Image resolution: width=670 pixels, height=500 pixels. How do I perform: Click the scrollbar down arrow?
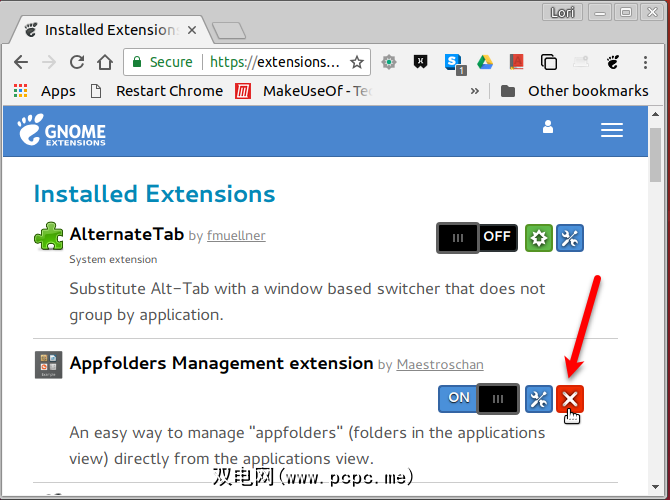[x=655, y=487]
